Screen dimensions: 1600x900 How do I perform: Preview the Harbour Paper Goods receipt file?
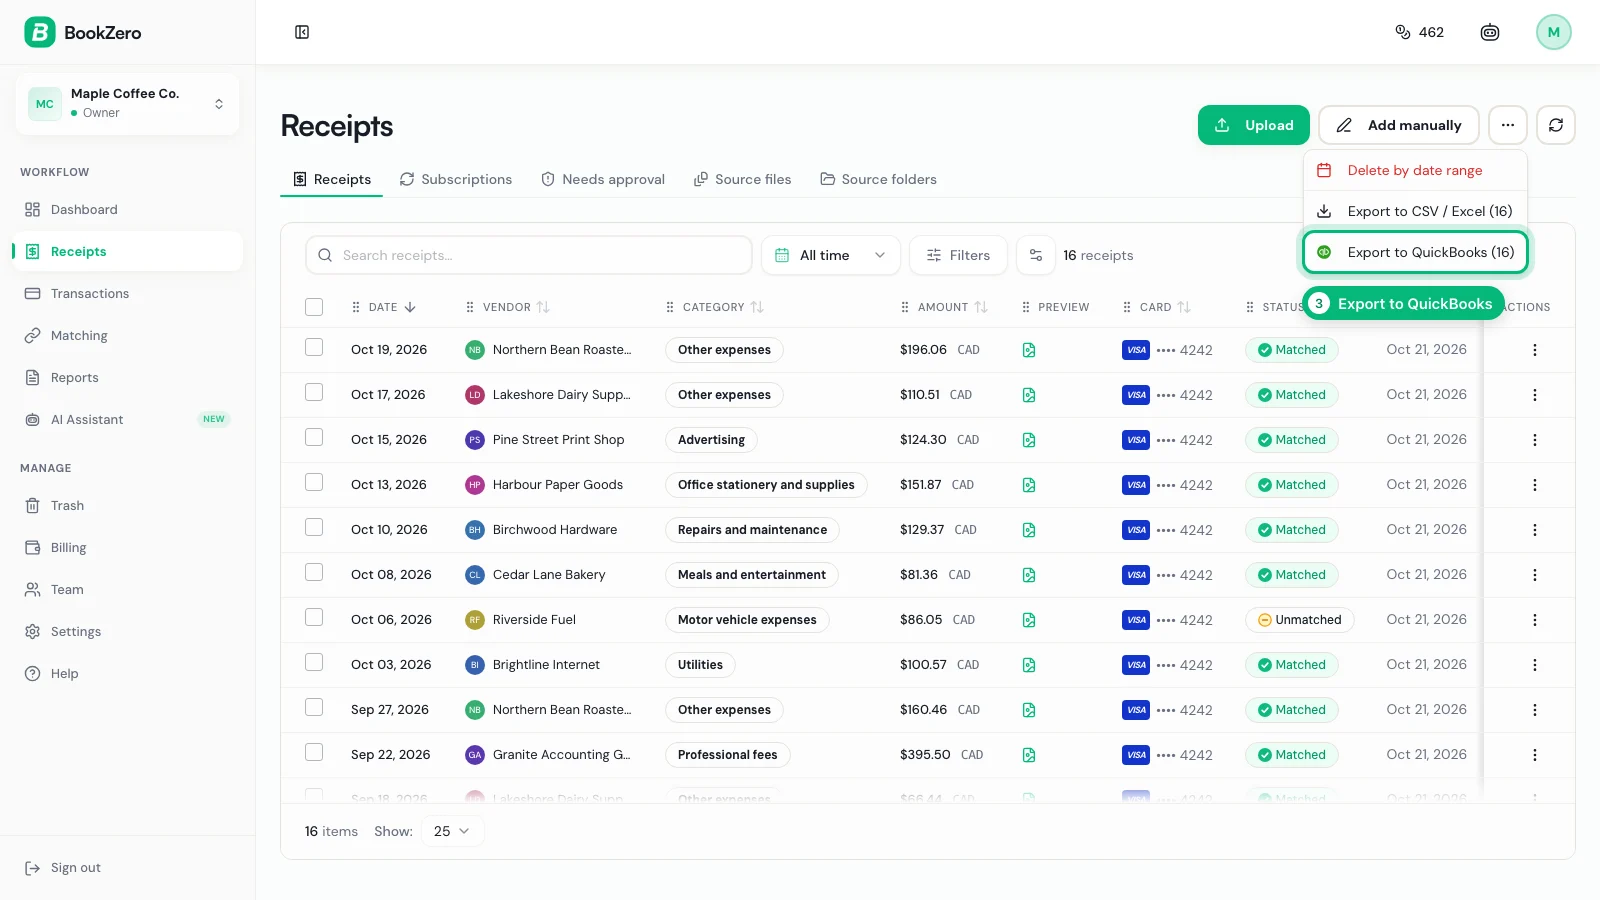pyautogui.click(x=1029, y=485)
